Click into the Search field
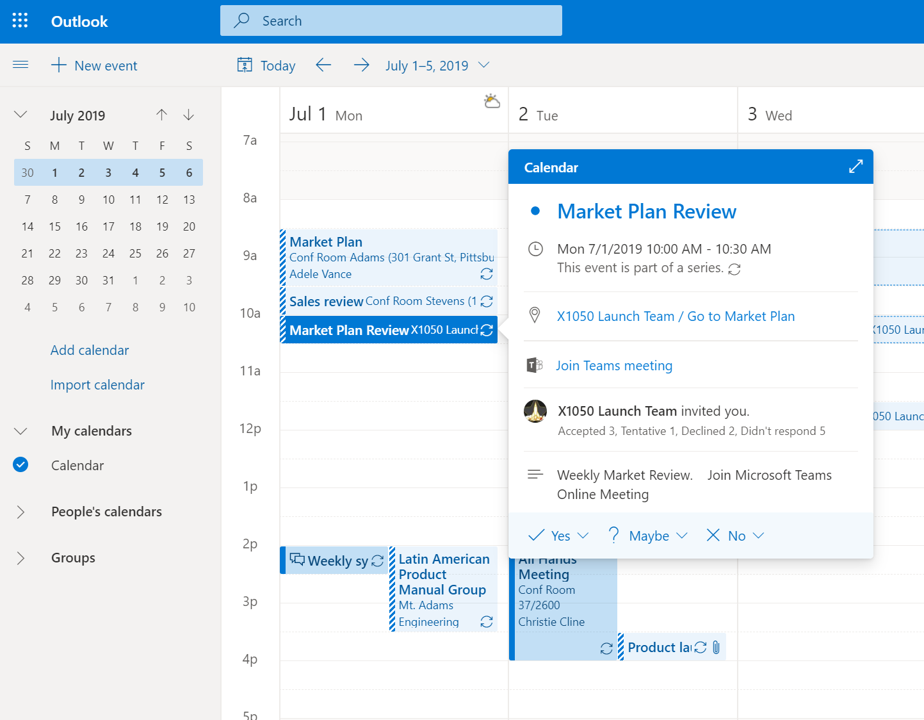924x720 pixels. tap(391, 21)
